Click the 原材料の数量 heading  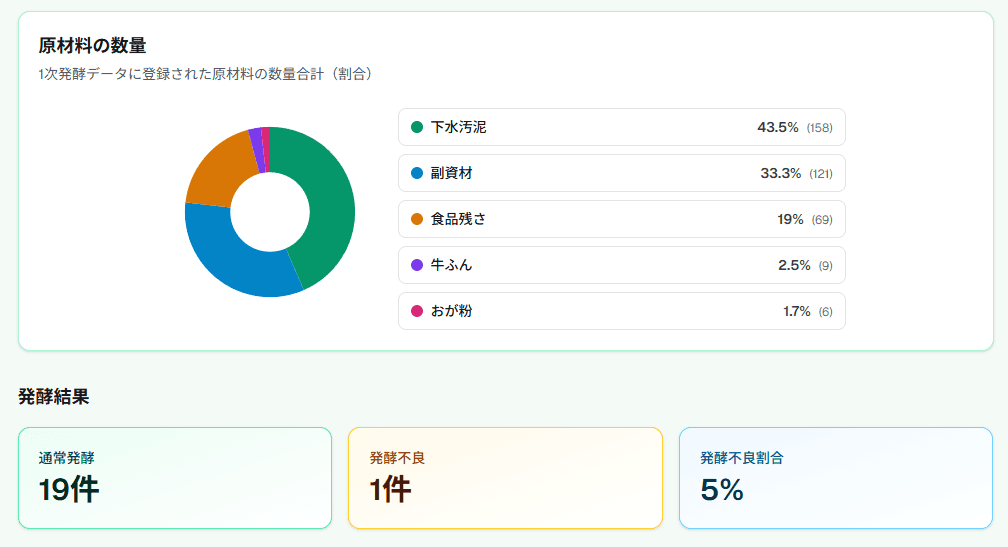pos(93,46)
